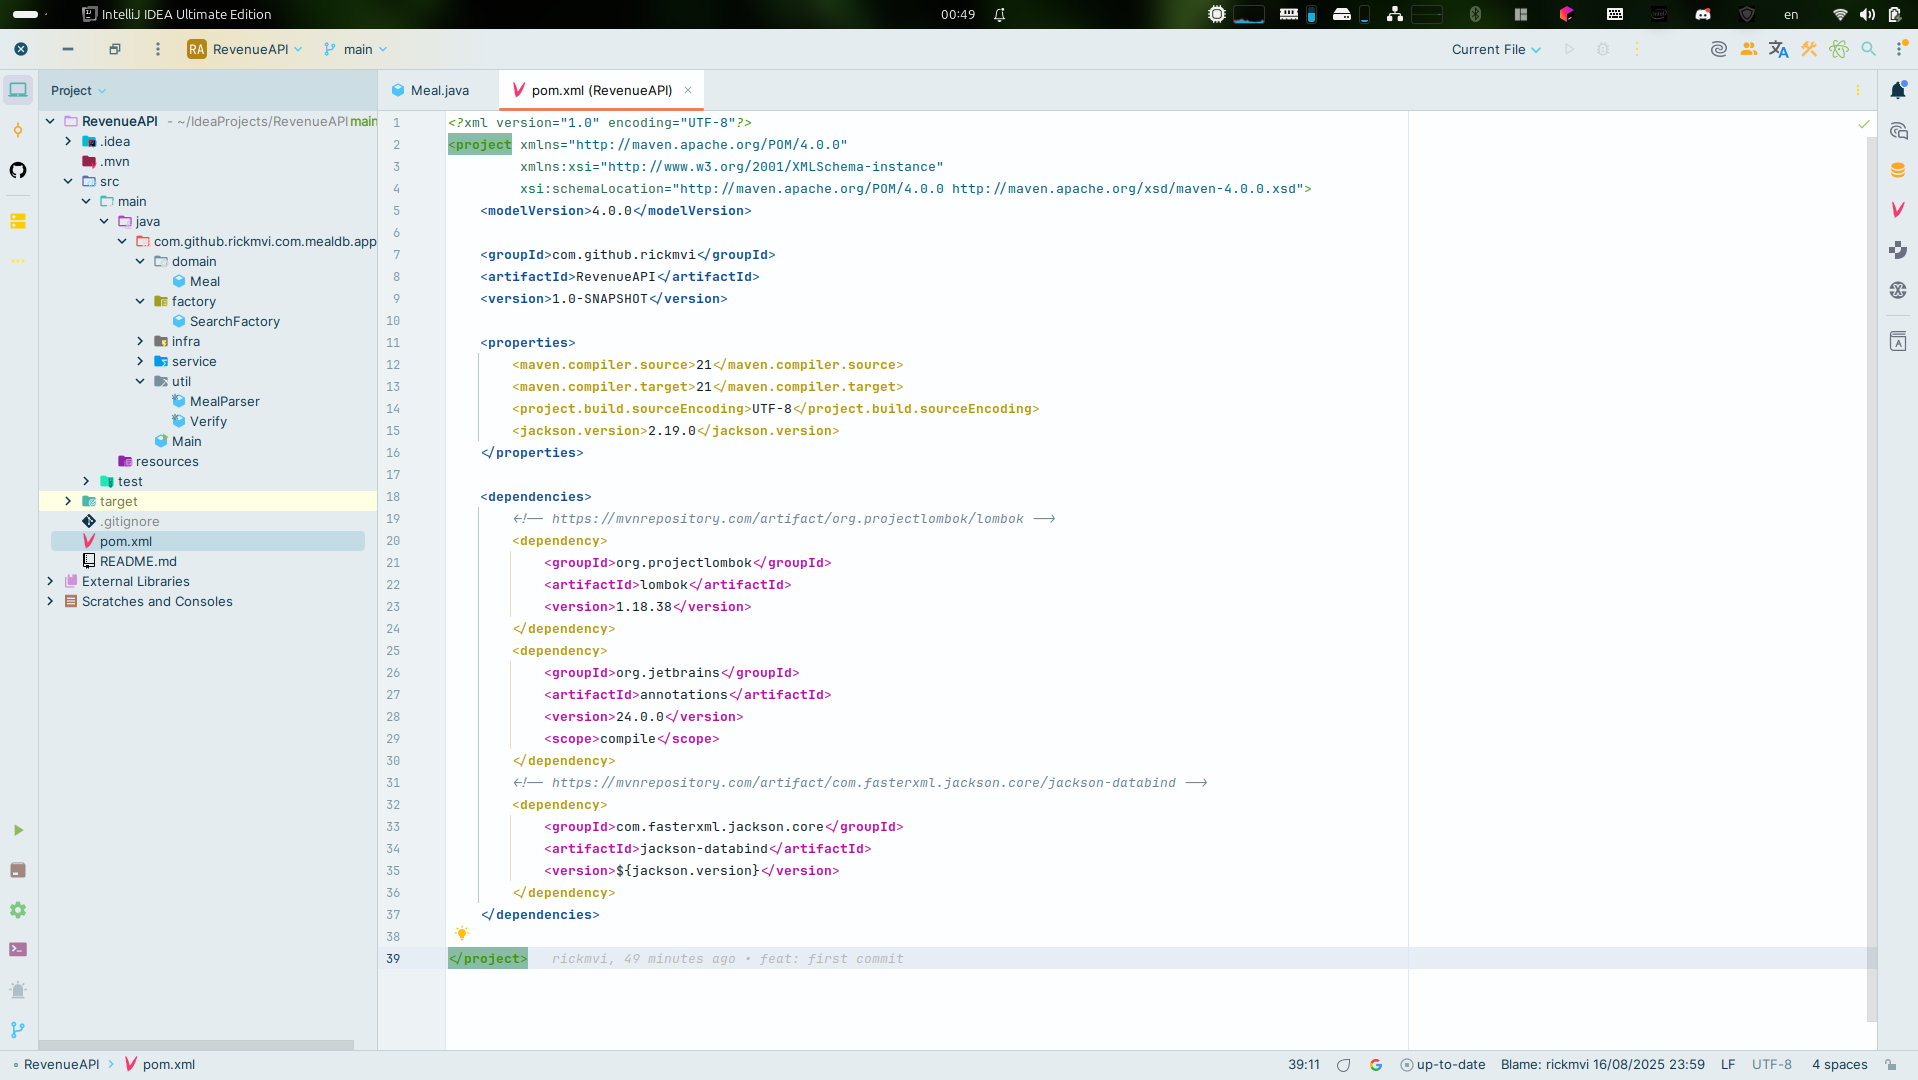Click the Google icon in status bar
1918x1080 pixels.
tap(1376, 1065)
